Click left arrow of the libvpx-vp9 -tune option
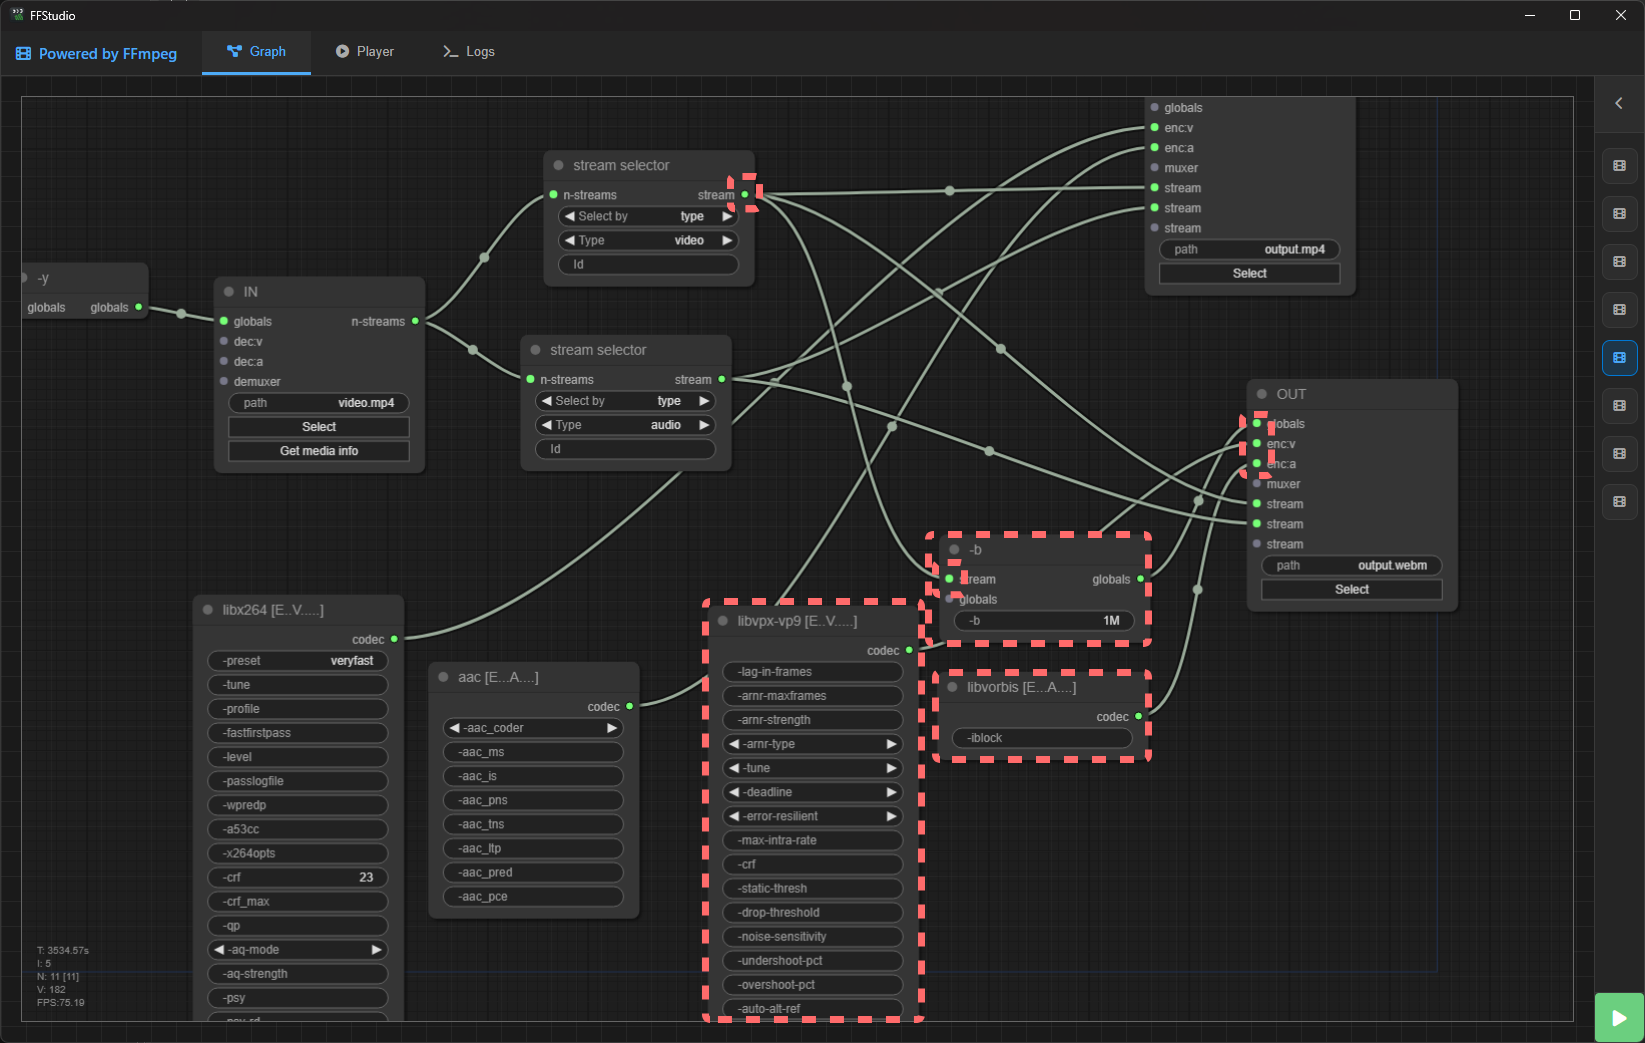Viewport: 1645px width, 1043px height. tap(734, 768)
